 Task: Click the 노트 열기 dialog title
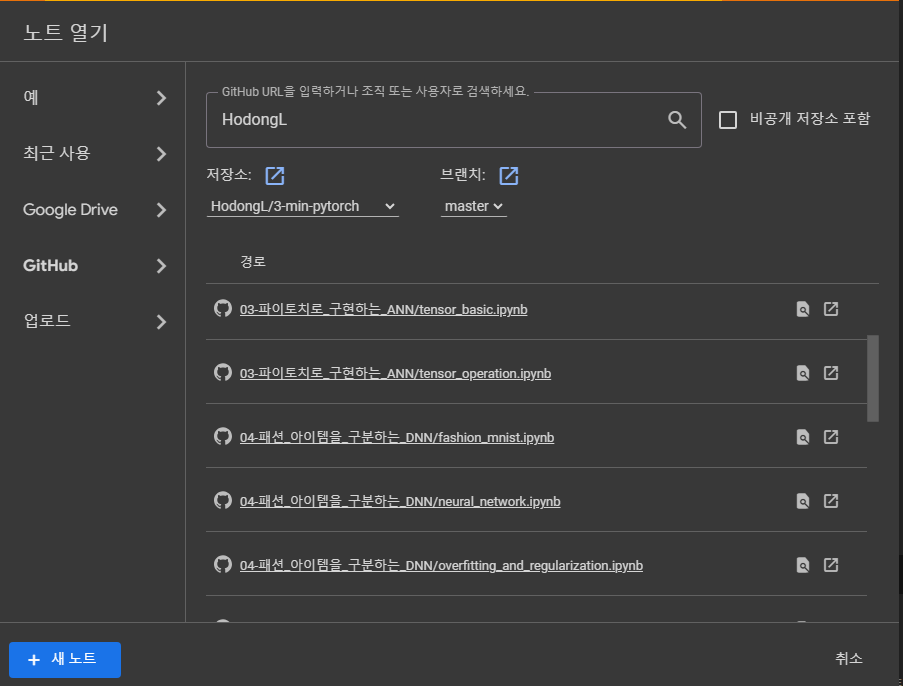coord(66,32)
